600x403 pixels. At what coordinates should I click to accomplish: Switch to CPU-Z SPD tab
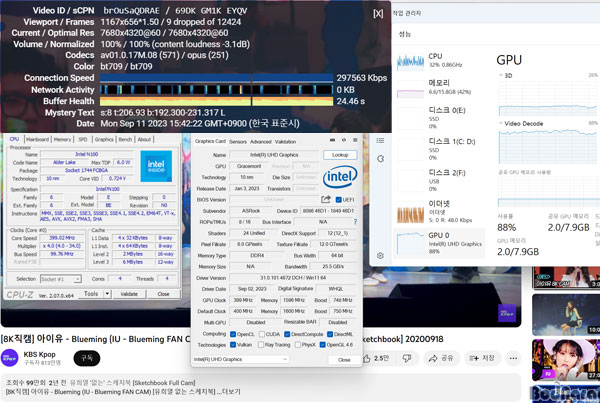(83, 139)
